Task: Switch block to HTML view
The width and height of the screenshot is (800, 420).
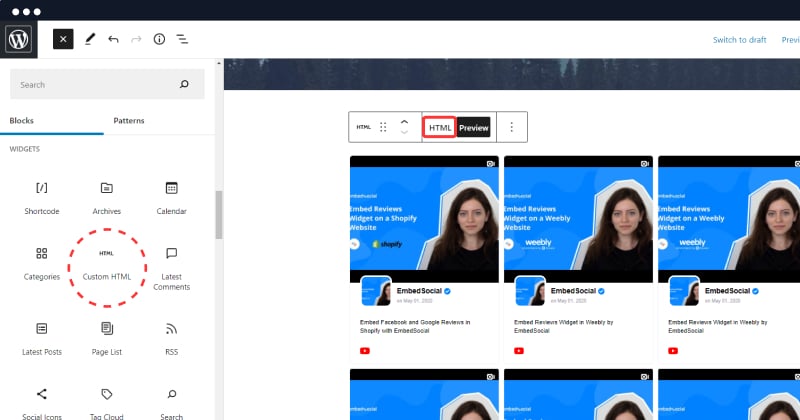Action: coord(440,128)
